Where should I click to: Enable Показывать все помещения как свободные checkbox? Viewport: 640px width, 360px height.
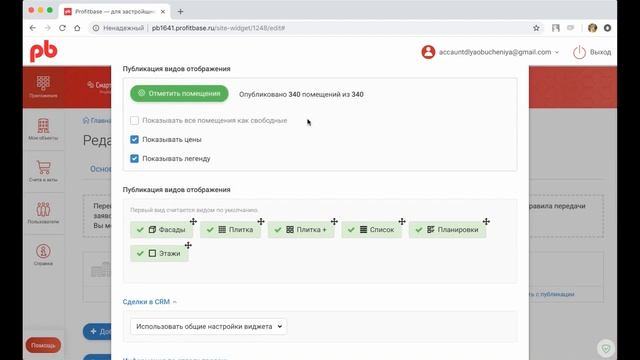134,120
